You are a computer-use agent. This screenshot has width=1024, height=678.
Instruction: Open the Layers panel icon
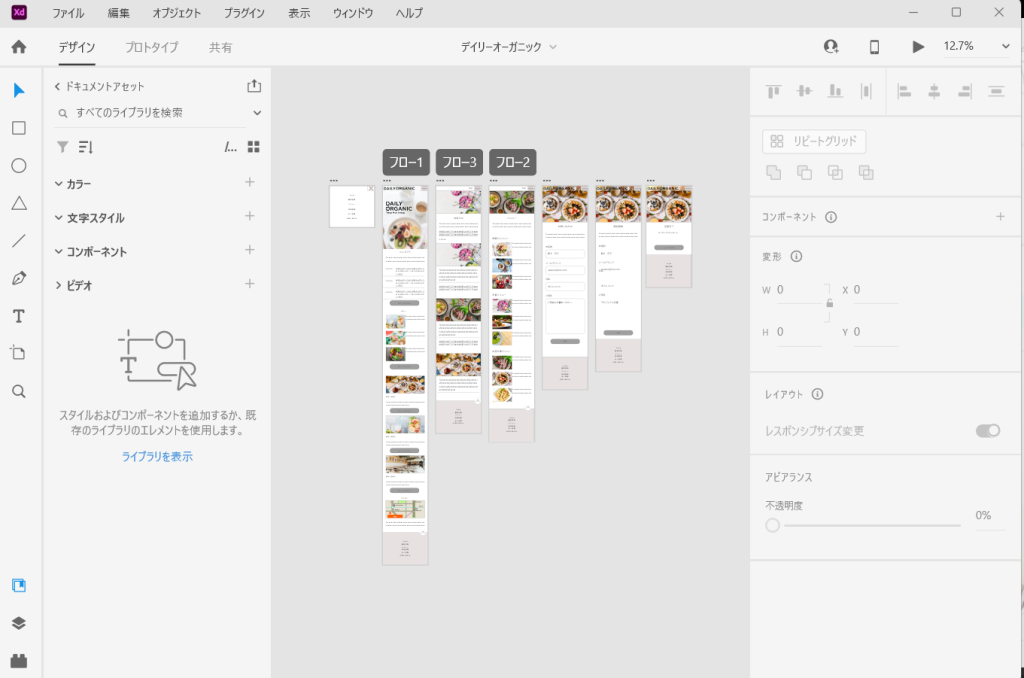pyautogui.click(x=19, y=623)
